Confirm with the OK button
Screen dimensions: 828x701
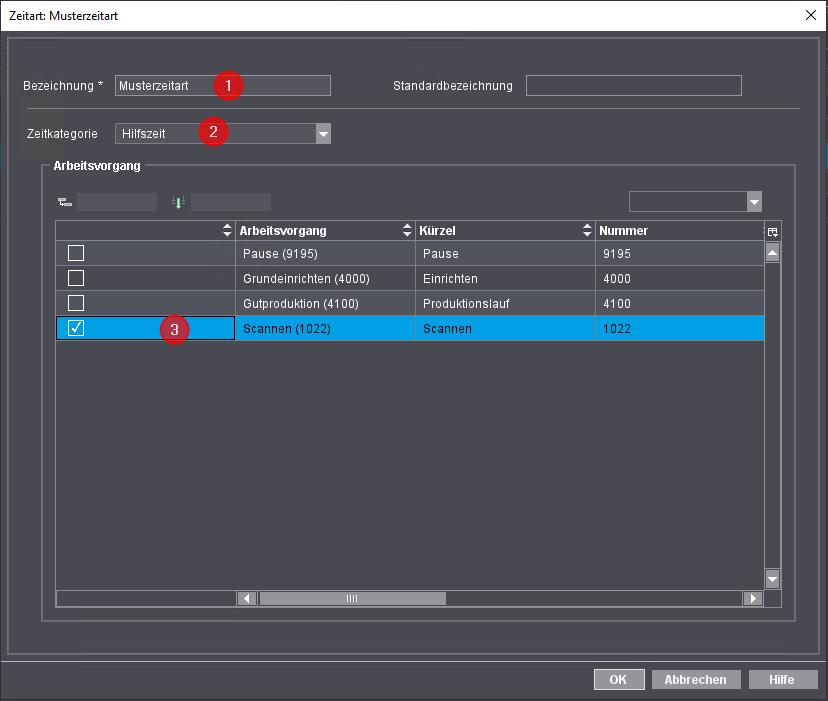[x=619, y=679]
